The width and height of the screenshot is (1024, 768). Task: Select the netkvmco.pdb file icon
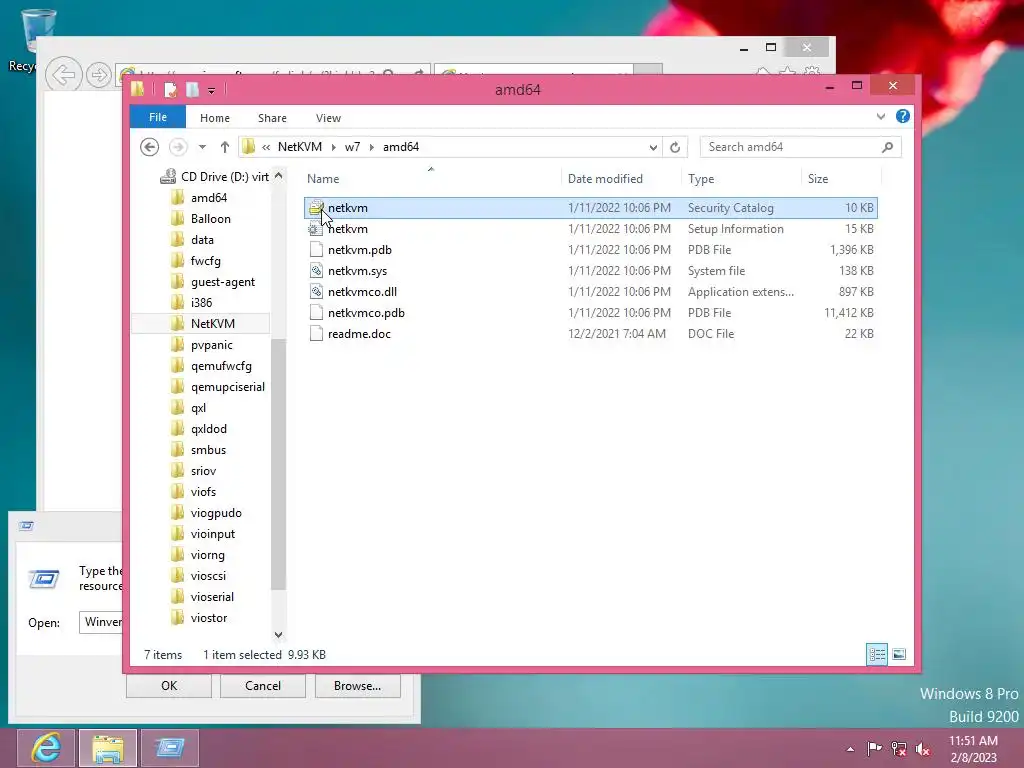click(316, 312)
